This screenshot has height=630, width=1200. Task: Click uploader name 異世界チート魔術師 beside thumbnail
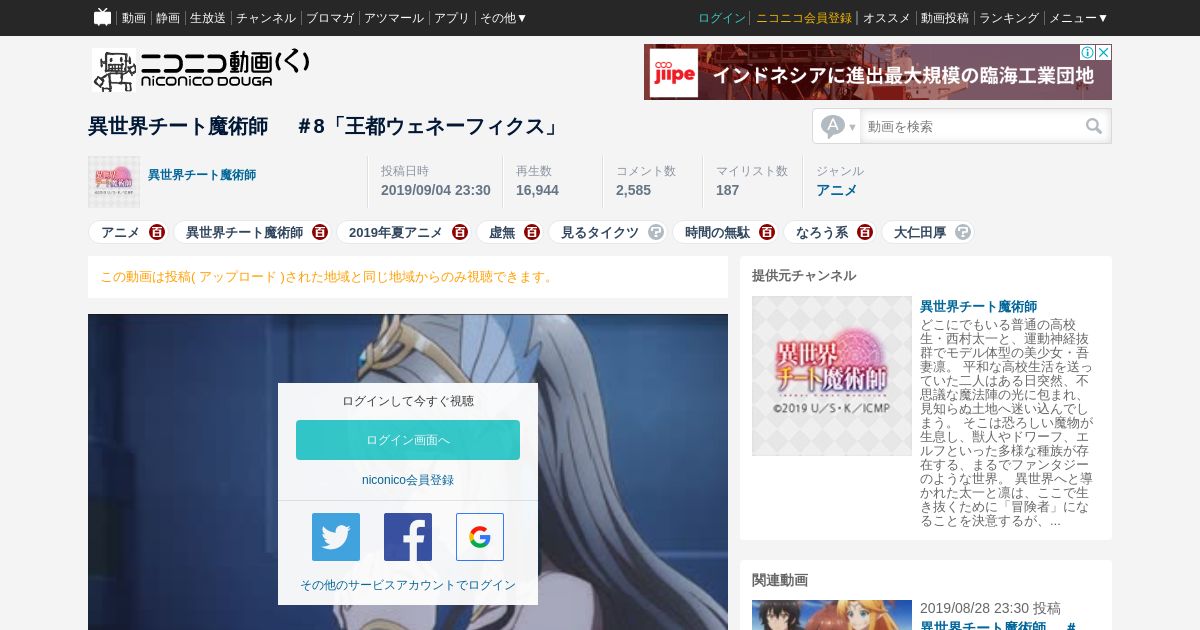click(x=202, y=175)
